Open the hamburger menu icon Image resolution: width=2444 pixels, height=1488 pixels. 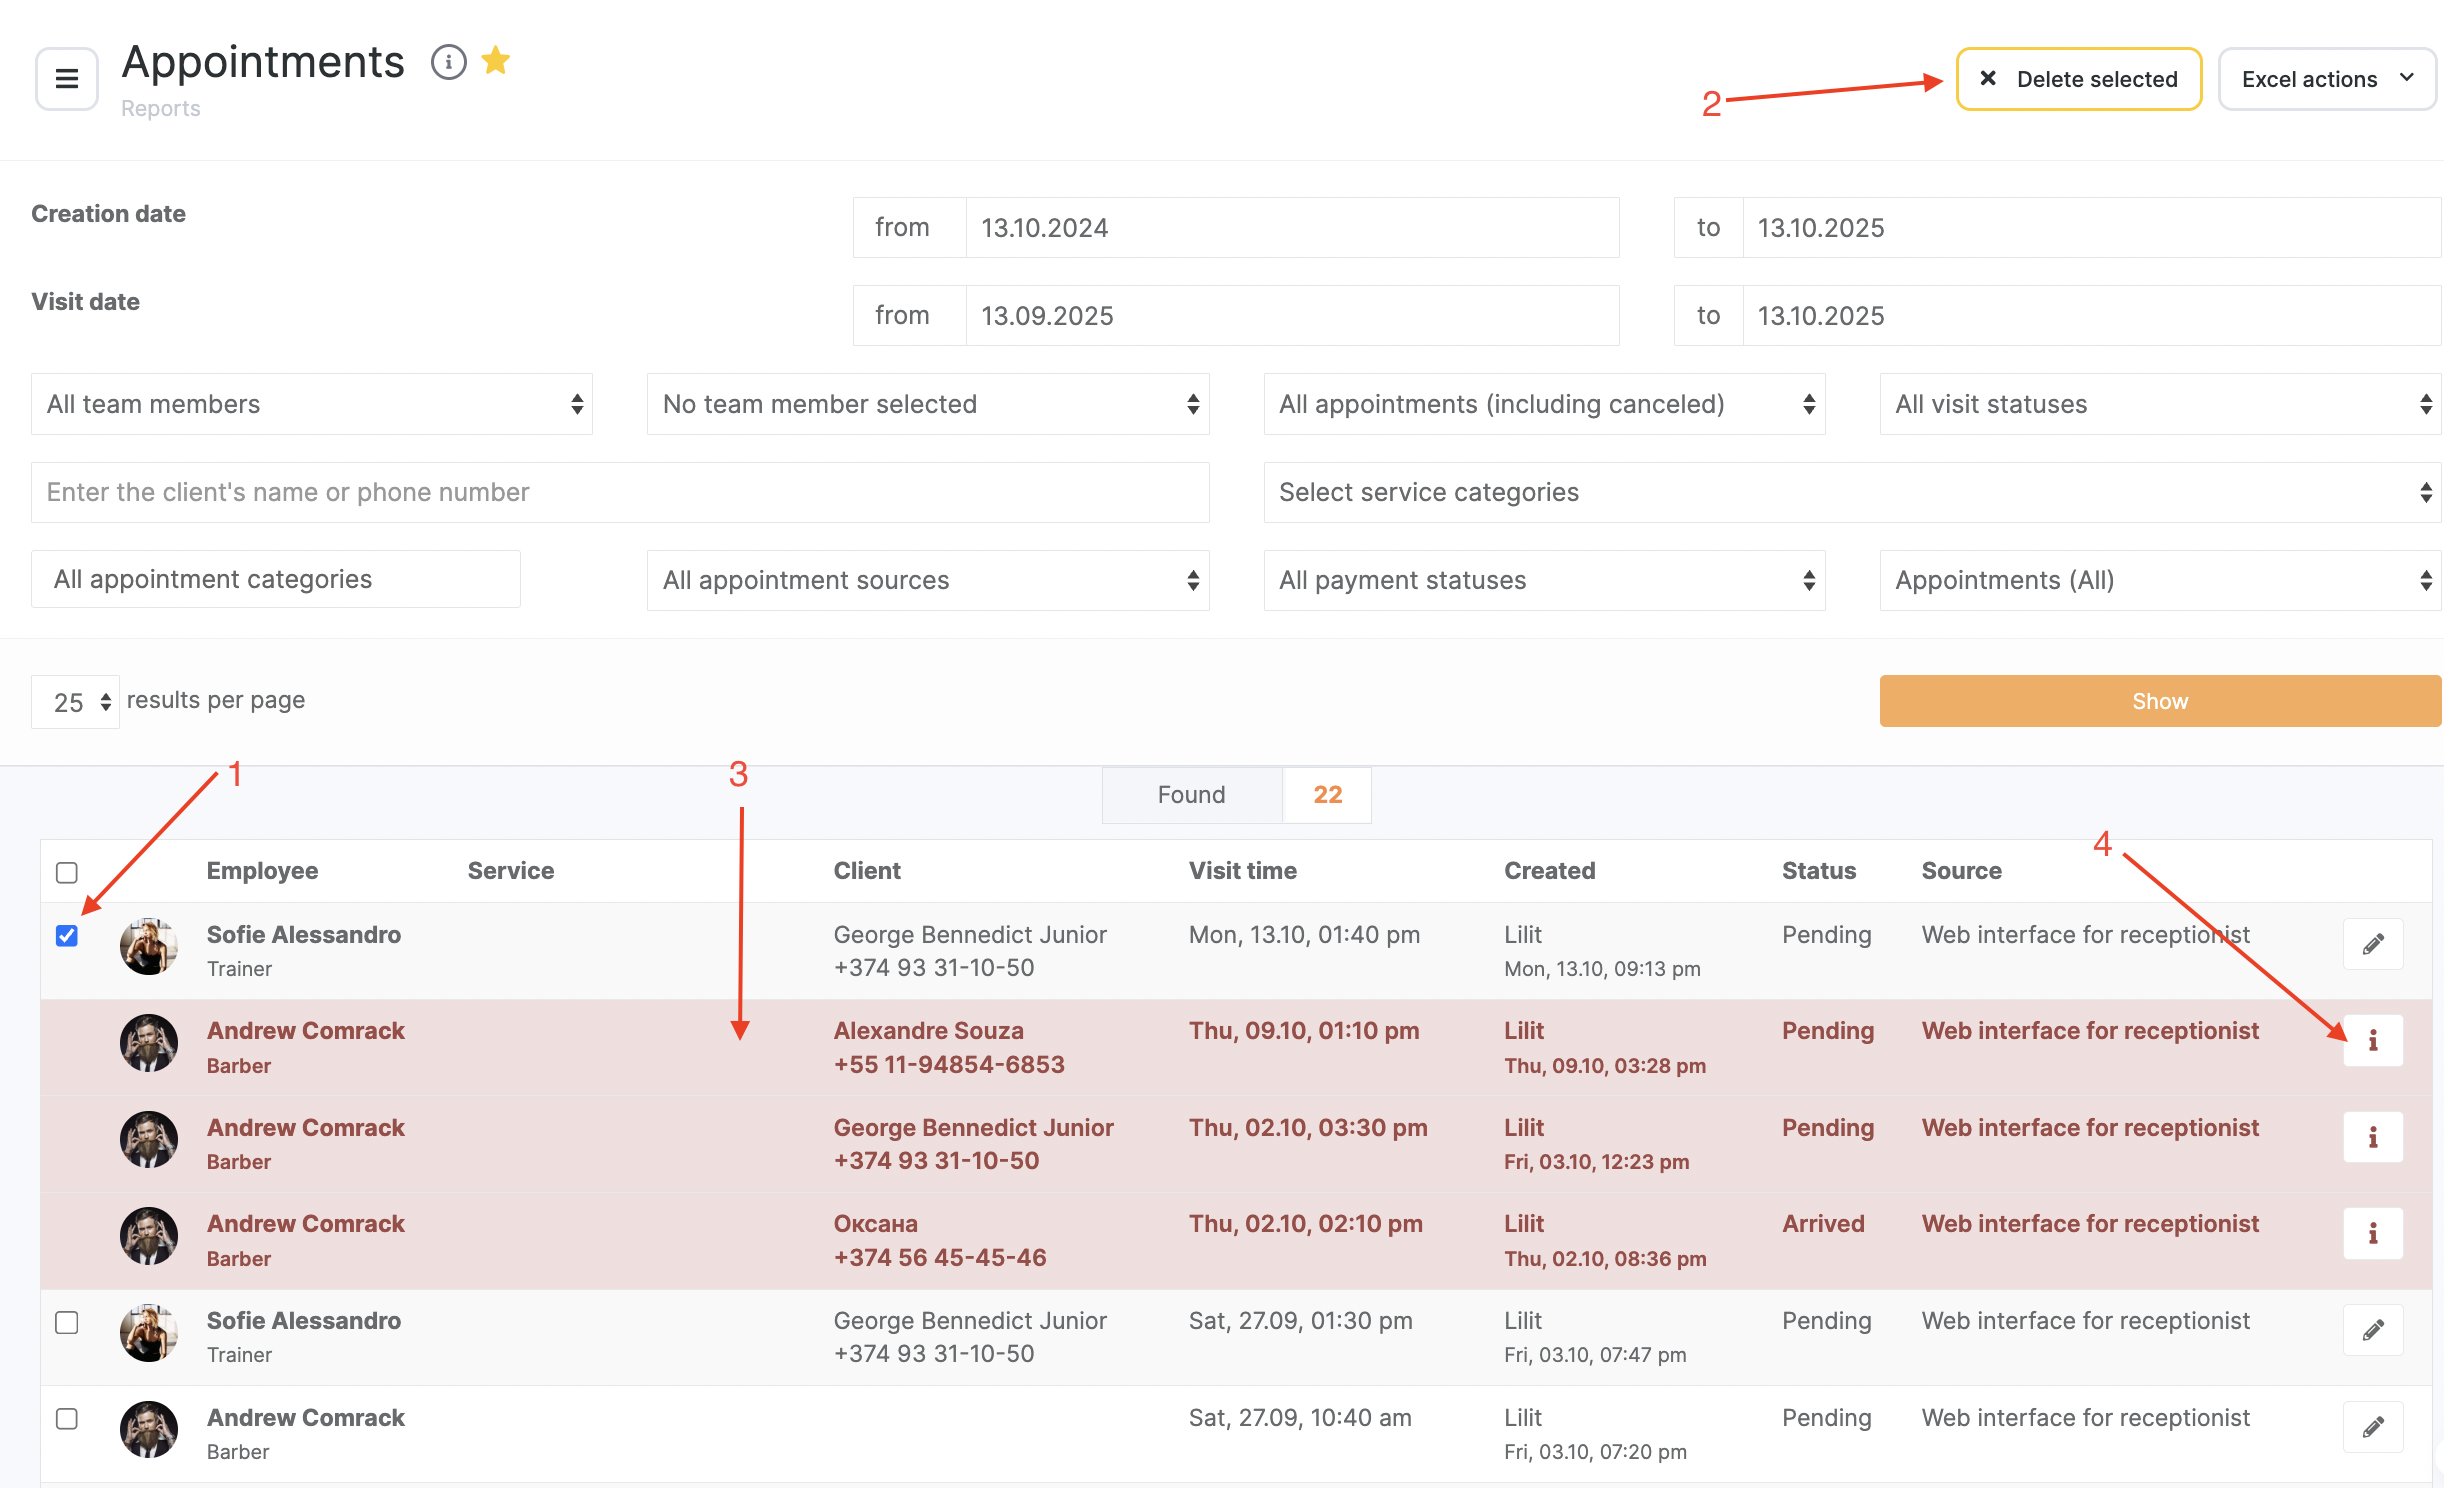pyautogui.click(x=66, y=79)
